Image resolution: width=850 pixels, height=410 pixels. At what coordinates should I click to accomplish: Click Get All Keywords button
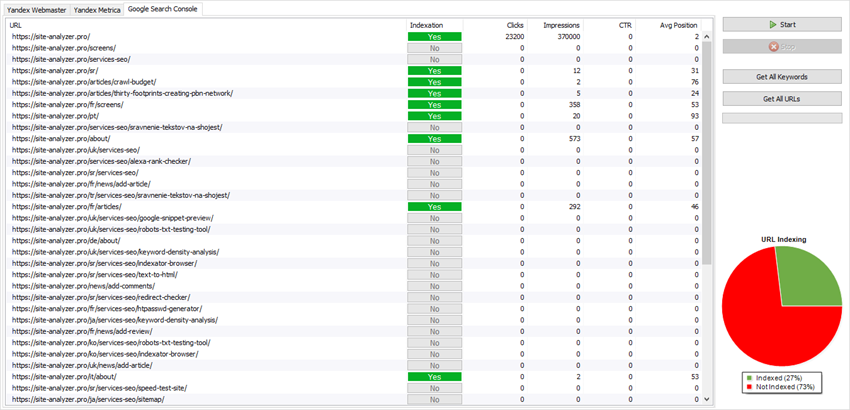782,77
